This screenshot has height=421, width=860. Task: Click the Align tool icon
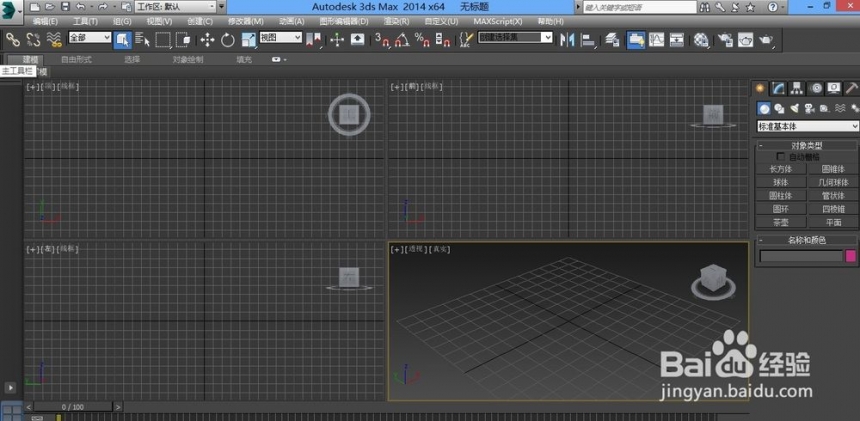click(x=588, y=40)
